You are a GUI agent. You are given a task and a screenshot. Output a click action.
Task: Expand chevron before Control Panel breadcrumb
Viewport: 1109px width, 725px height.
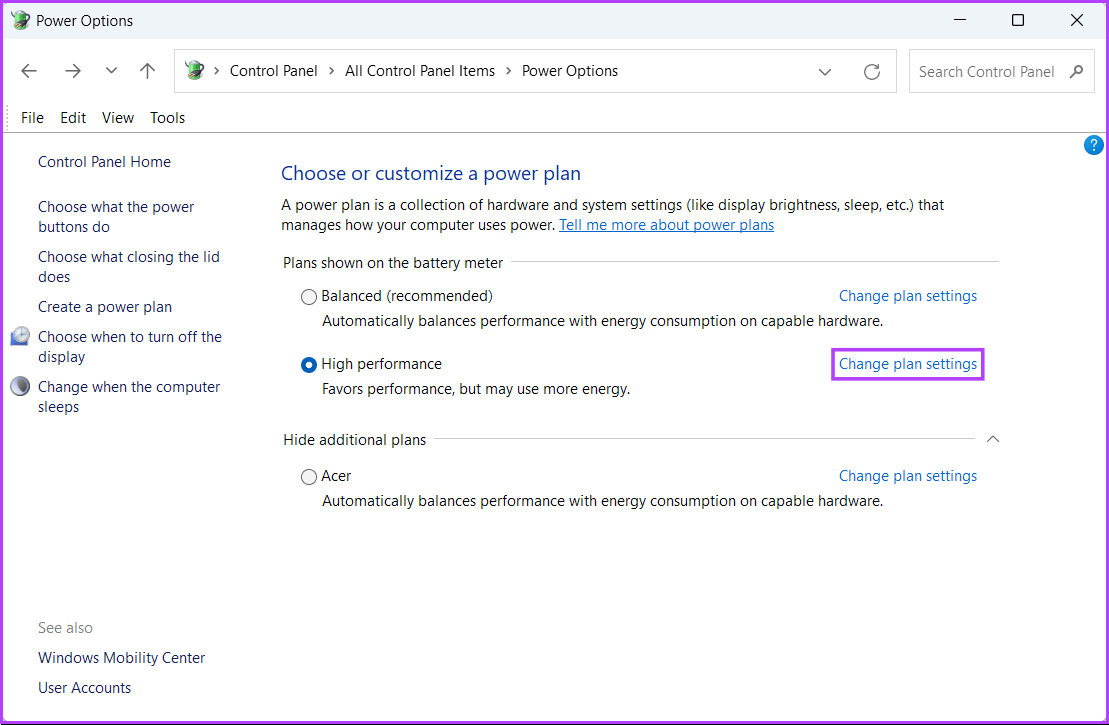(216, 71)
